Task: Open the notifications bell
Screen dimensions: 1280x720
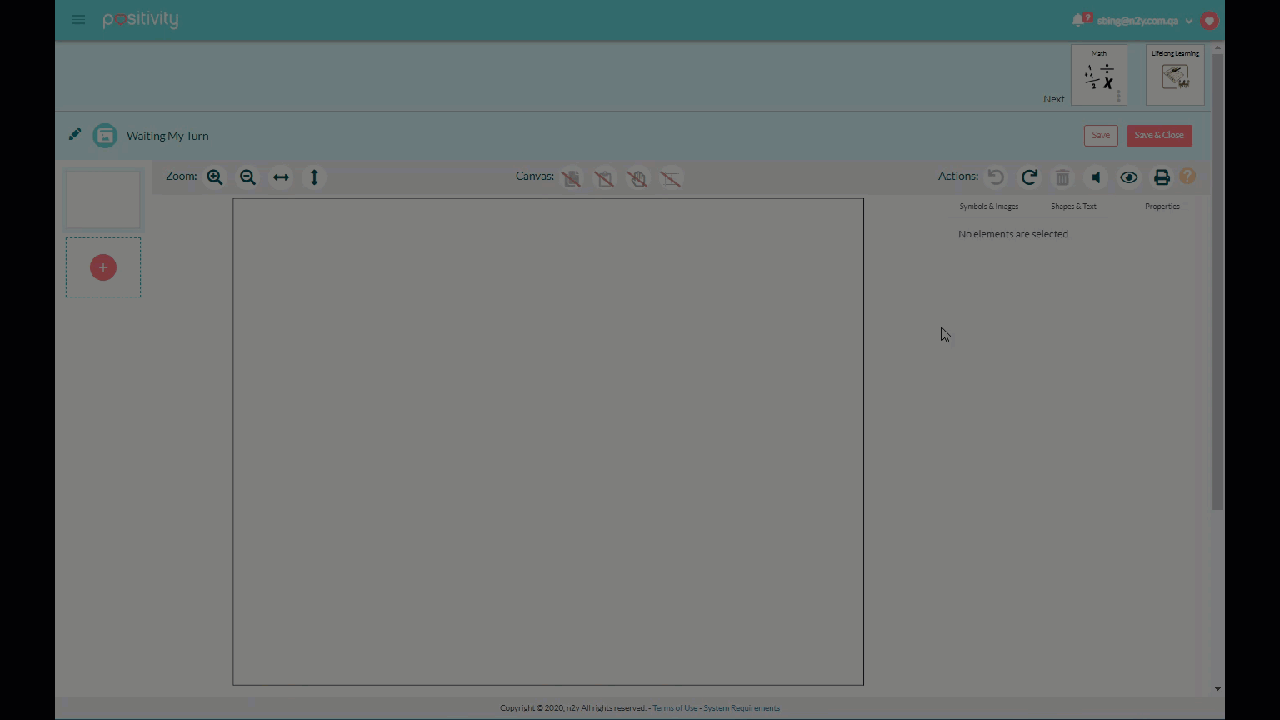Action: click(x=1078, y=20)
